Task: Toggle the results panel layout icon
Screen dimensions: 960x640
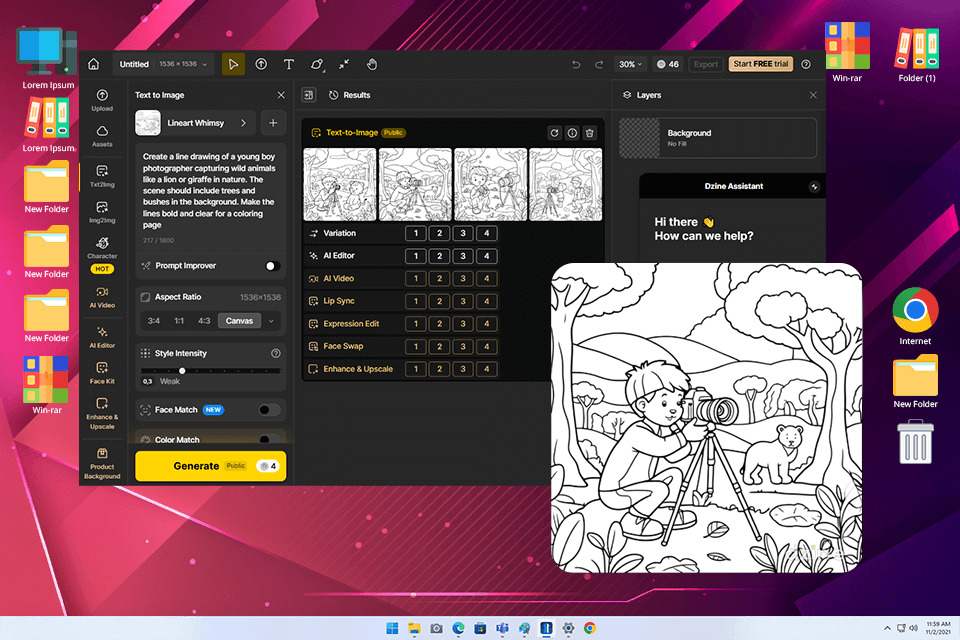Action: [309, 95]
